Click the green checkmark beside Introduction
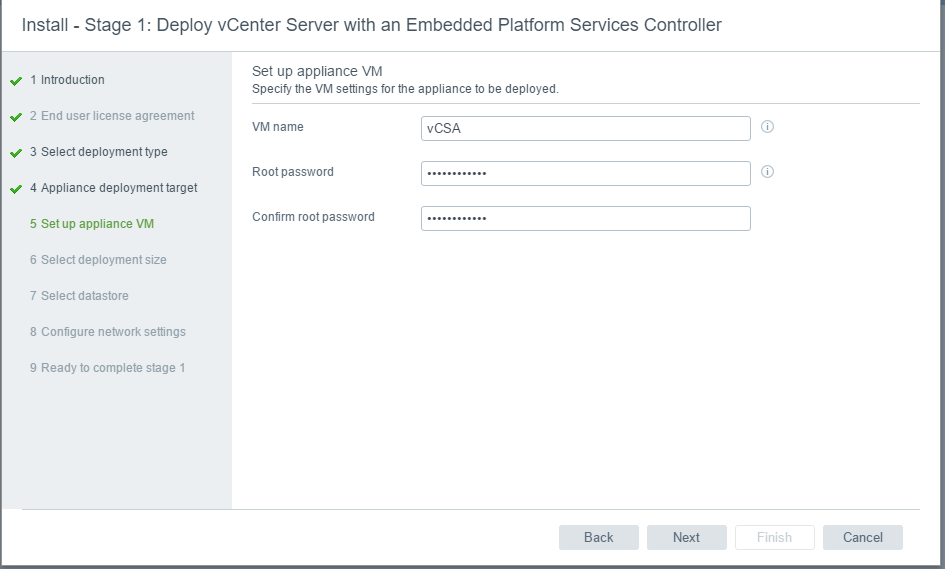The width and height of the screenshot is (945, 569). point(16,81)
